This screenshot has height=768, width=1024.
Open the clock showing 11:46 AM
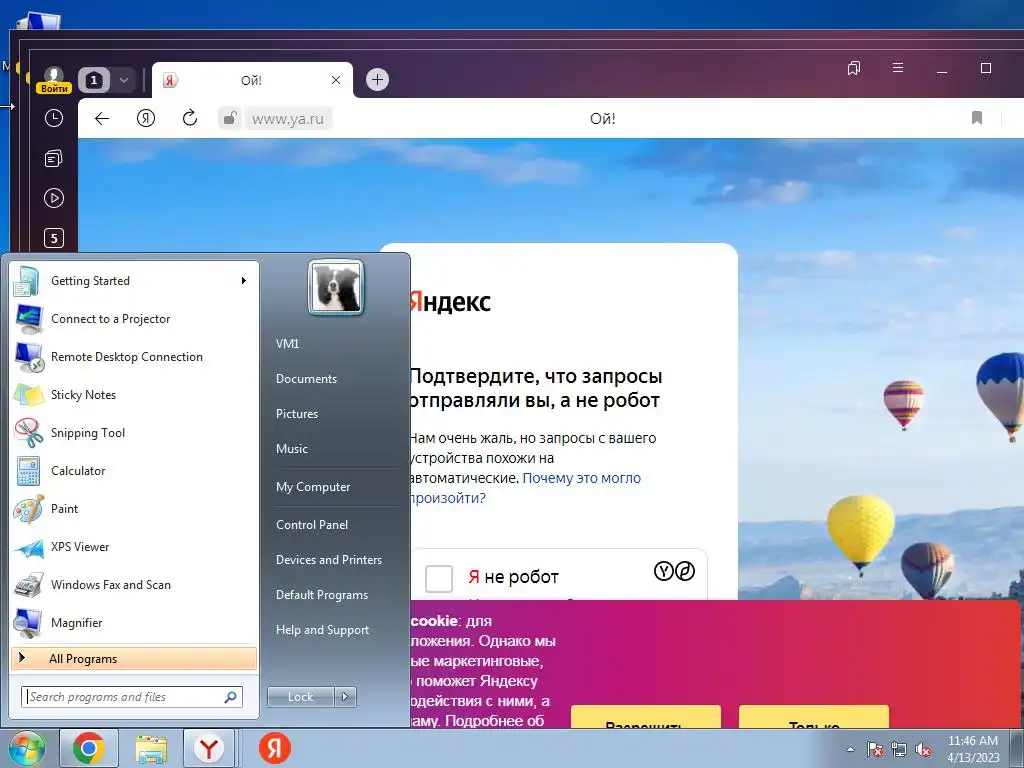coord(973,749)
